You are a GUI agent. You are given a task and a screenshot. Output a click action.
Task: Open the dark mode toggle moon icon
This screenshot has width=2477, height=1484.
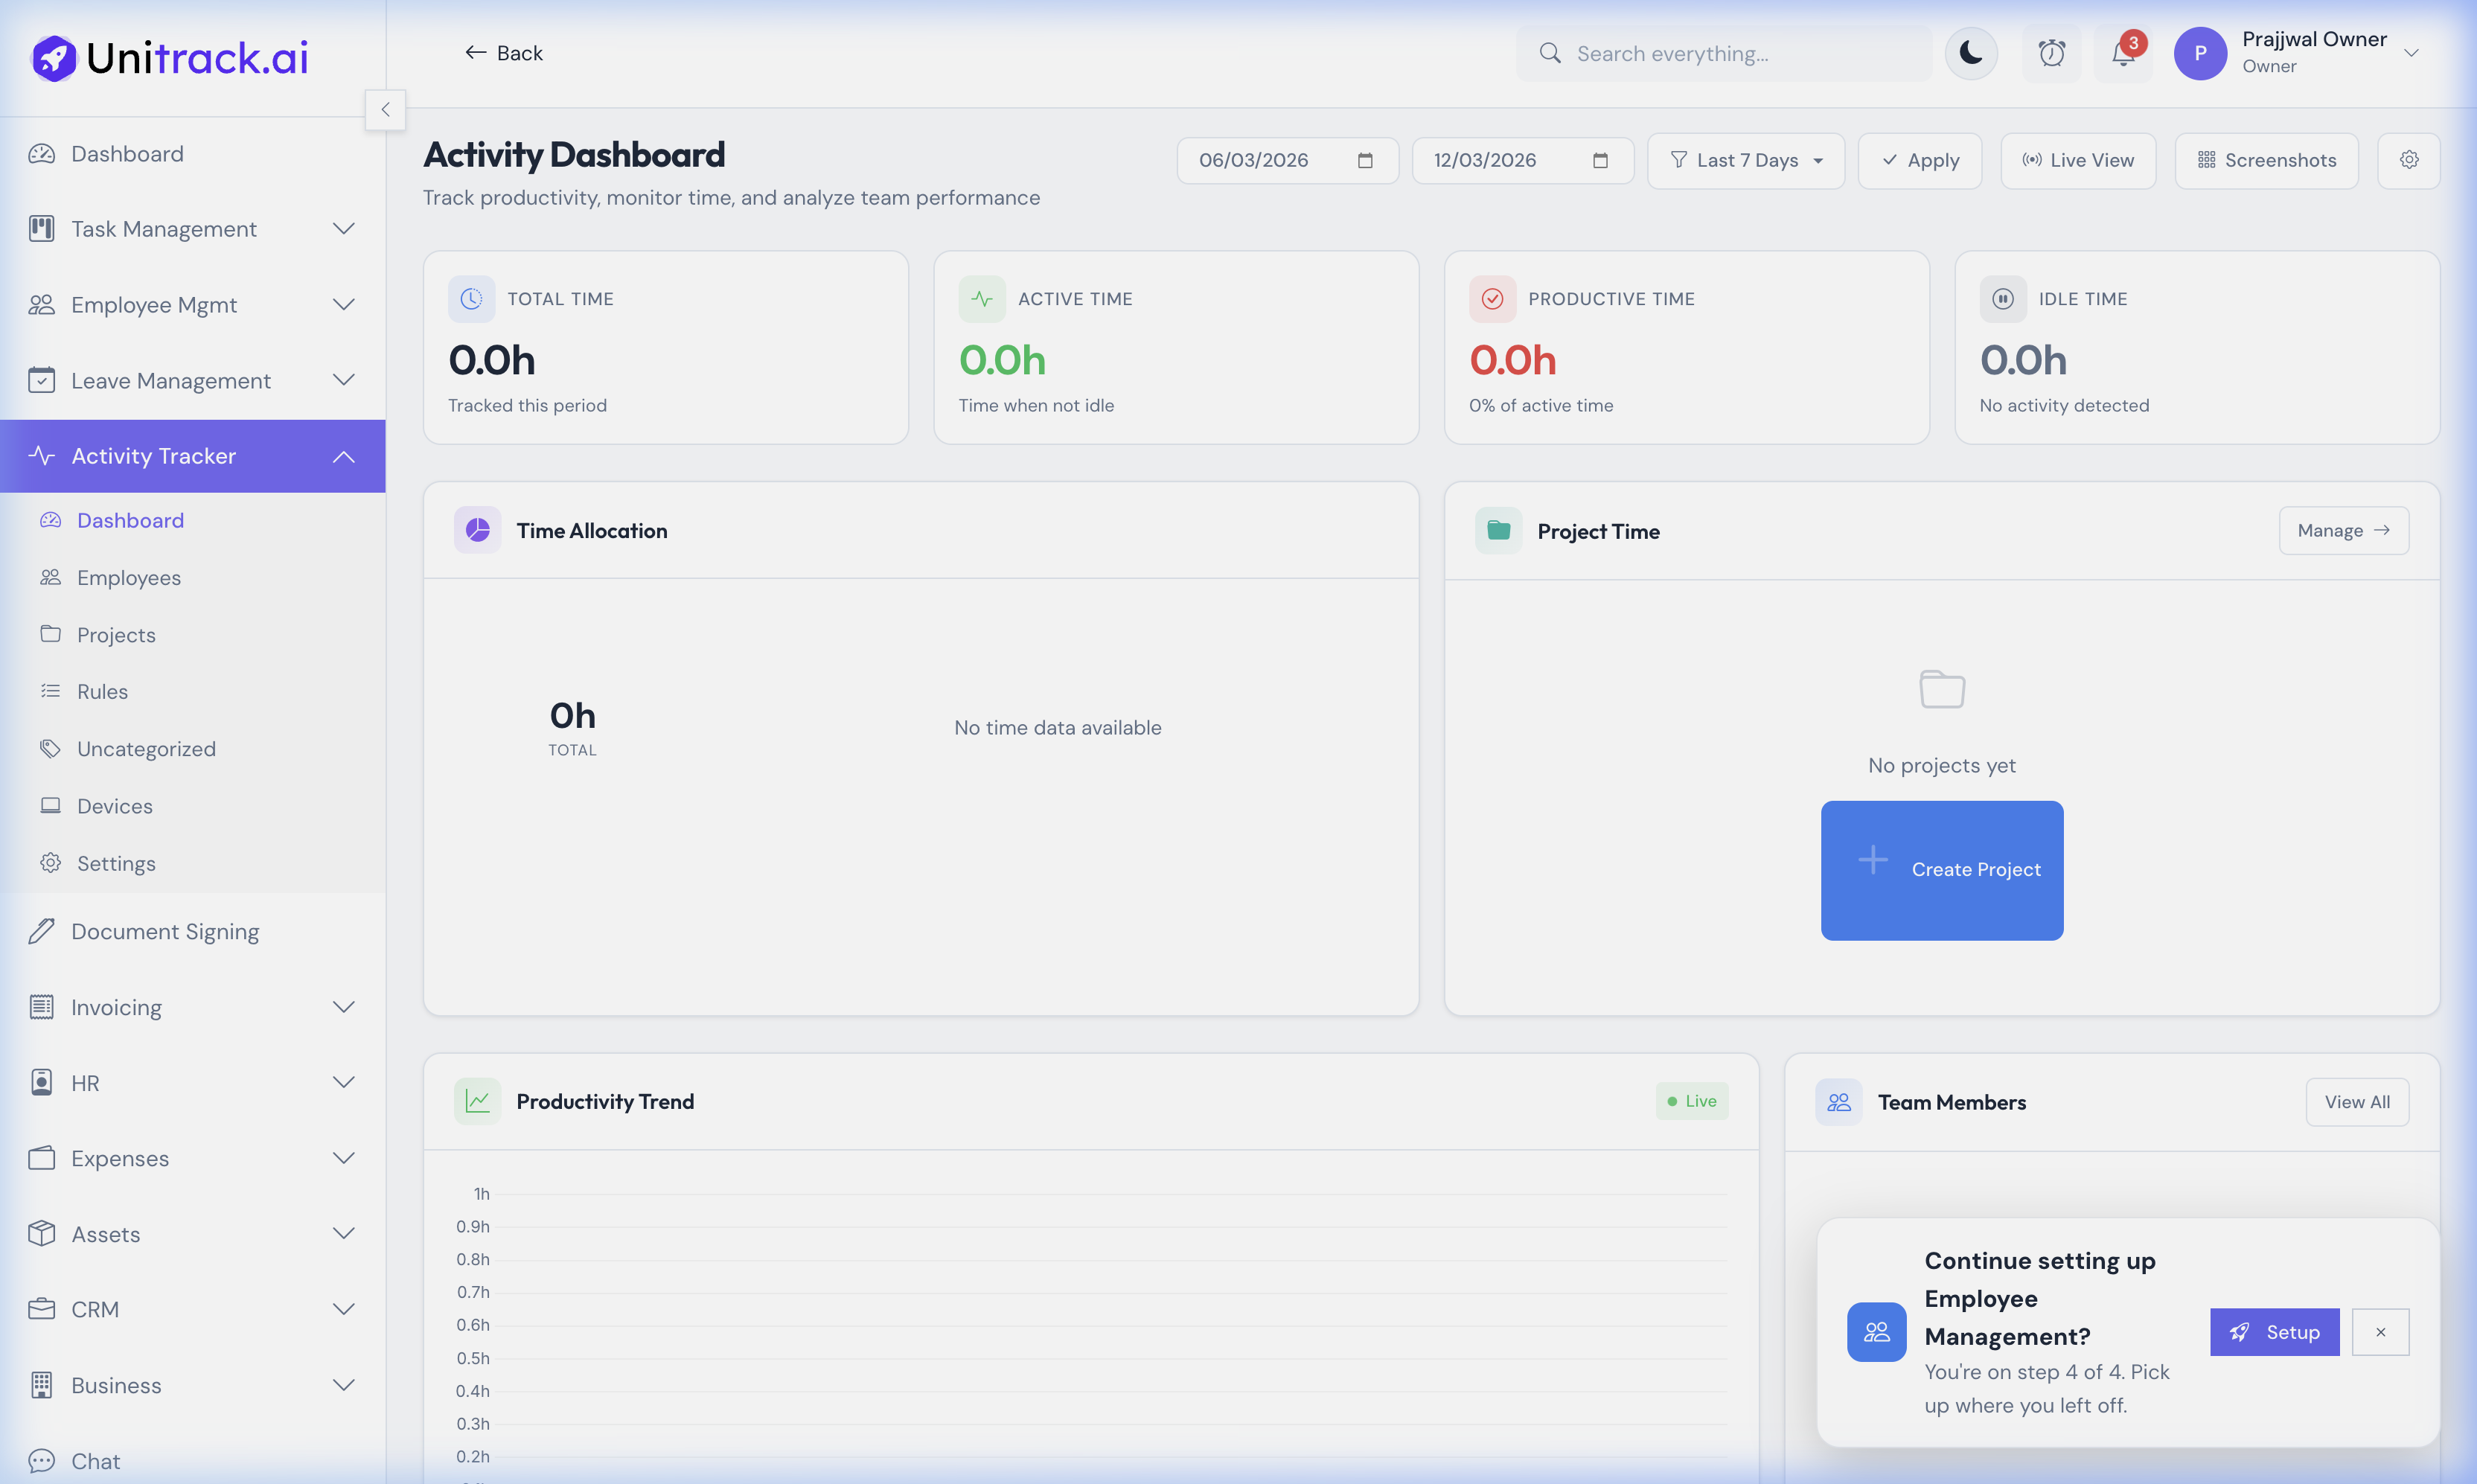(1970, 53)
